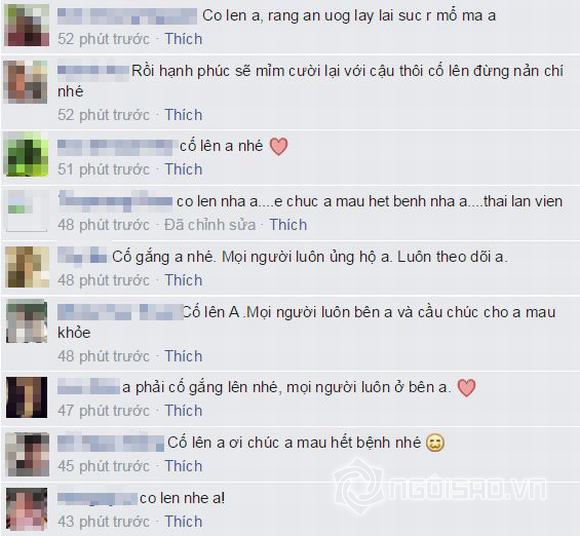Click Thích under 'chúc a mau hết bệnh nhé'
580x536 pixels.
183,466
